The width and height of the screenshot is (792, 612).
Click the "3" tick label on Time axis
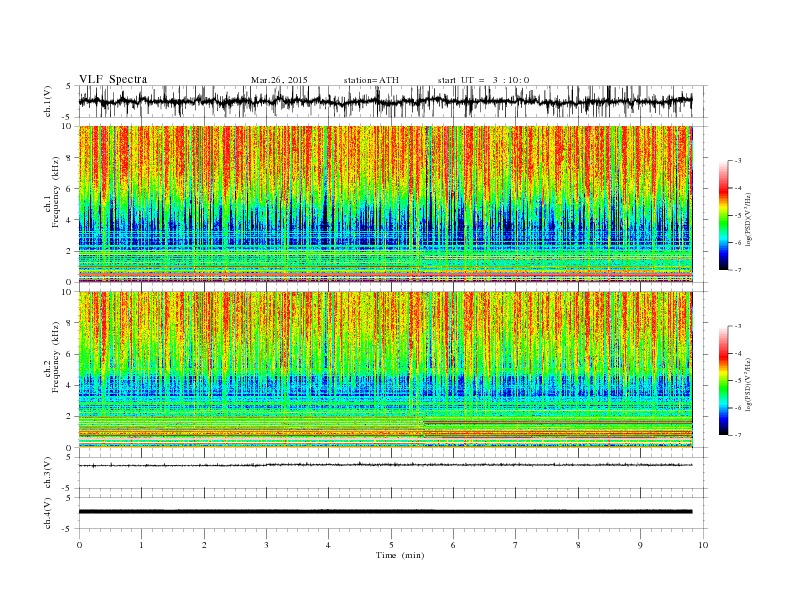(x=266, y=545)
